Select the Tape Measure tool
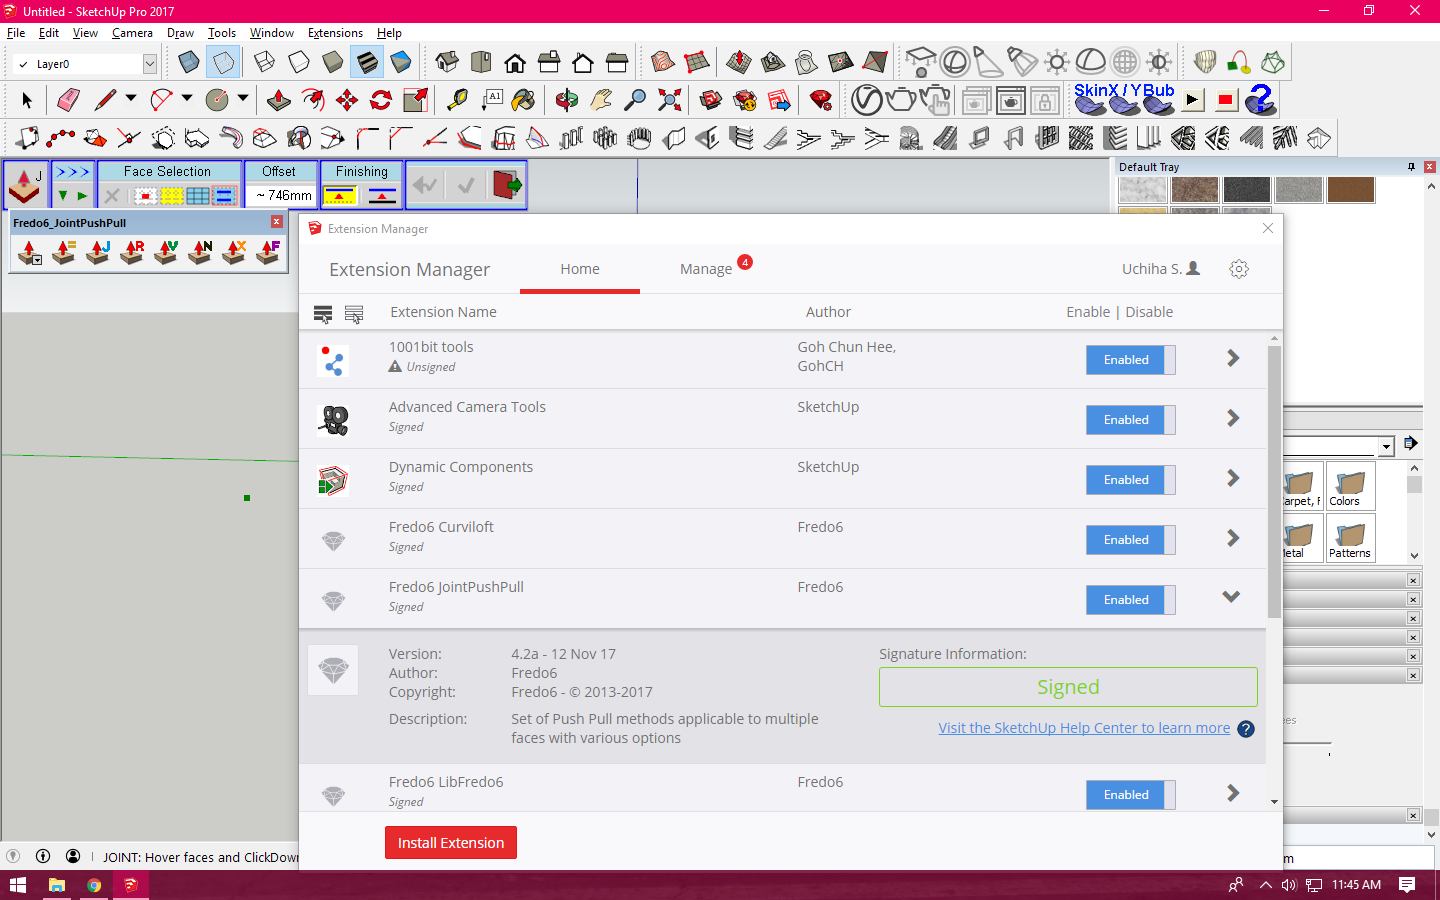The height and width of the screenshot is (900, 1440). coord(457,100)
